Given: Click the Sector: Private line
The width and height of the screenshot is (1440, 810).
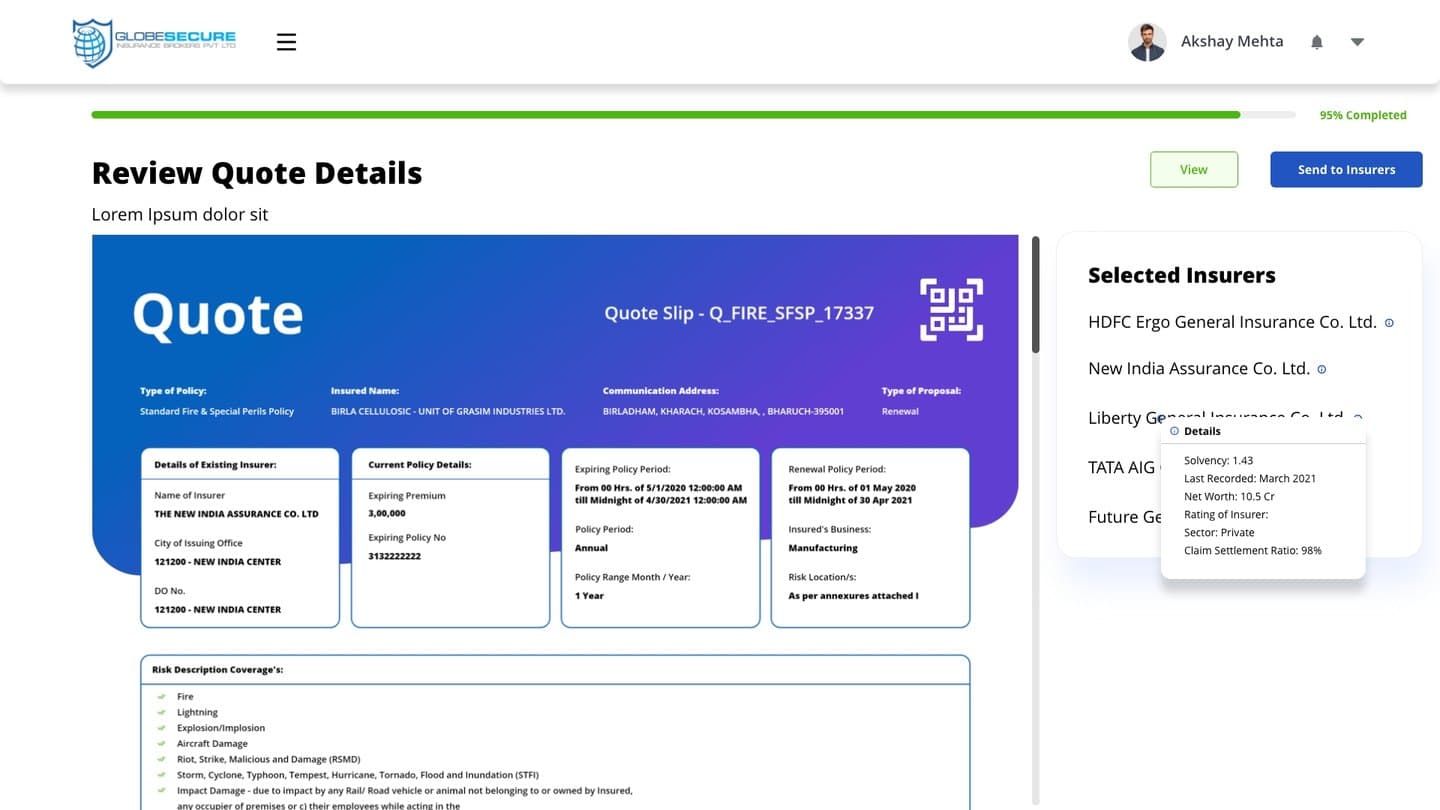Looking at the screenshot, I should (x=1219, y=533).
